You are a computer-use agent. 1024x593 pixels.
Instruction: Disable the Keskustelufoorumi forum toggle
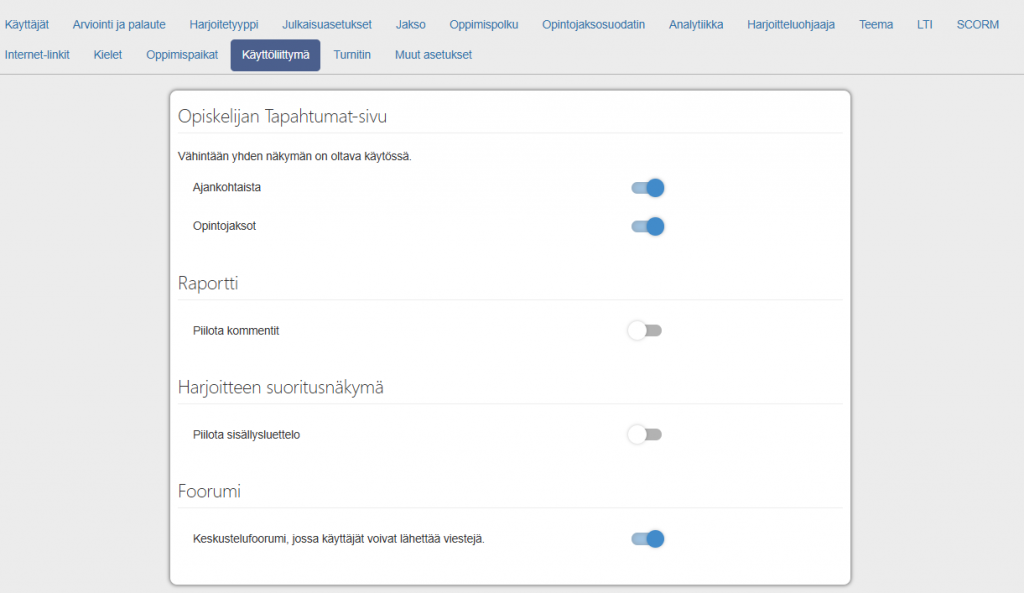click(x=647, y=539)
